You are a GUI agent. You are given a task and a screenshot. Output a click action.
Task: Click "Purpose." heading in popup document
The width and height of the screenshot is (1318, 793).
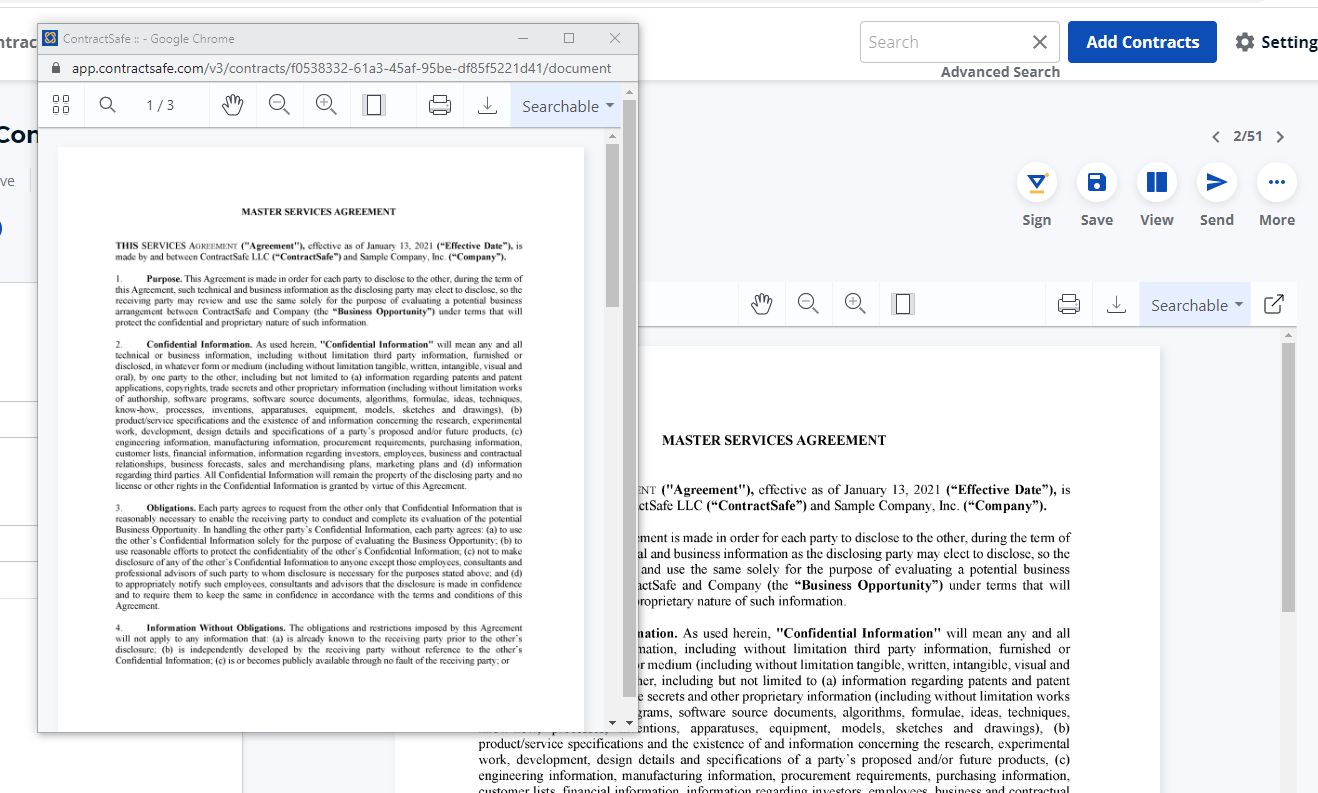(164, 278)
